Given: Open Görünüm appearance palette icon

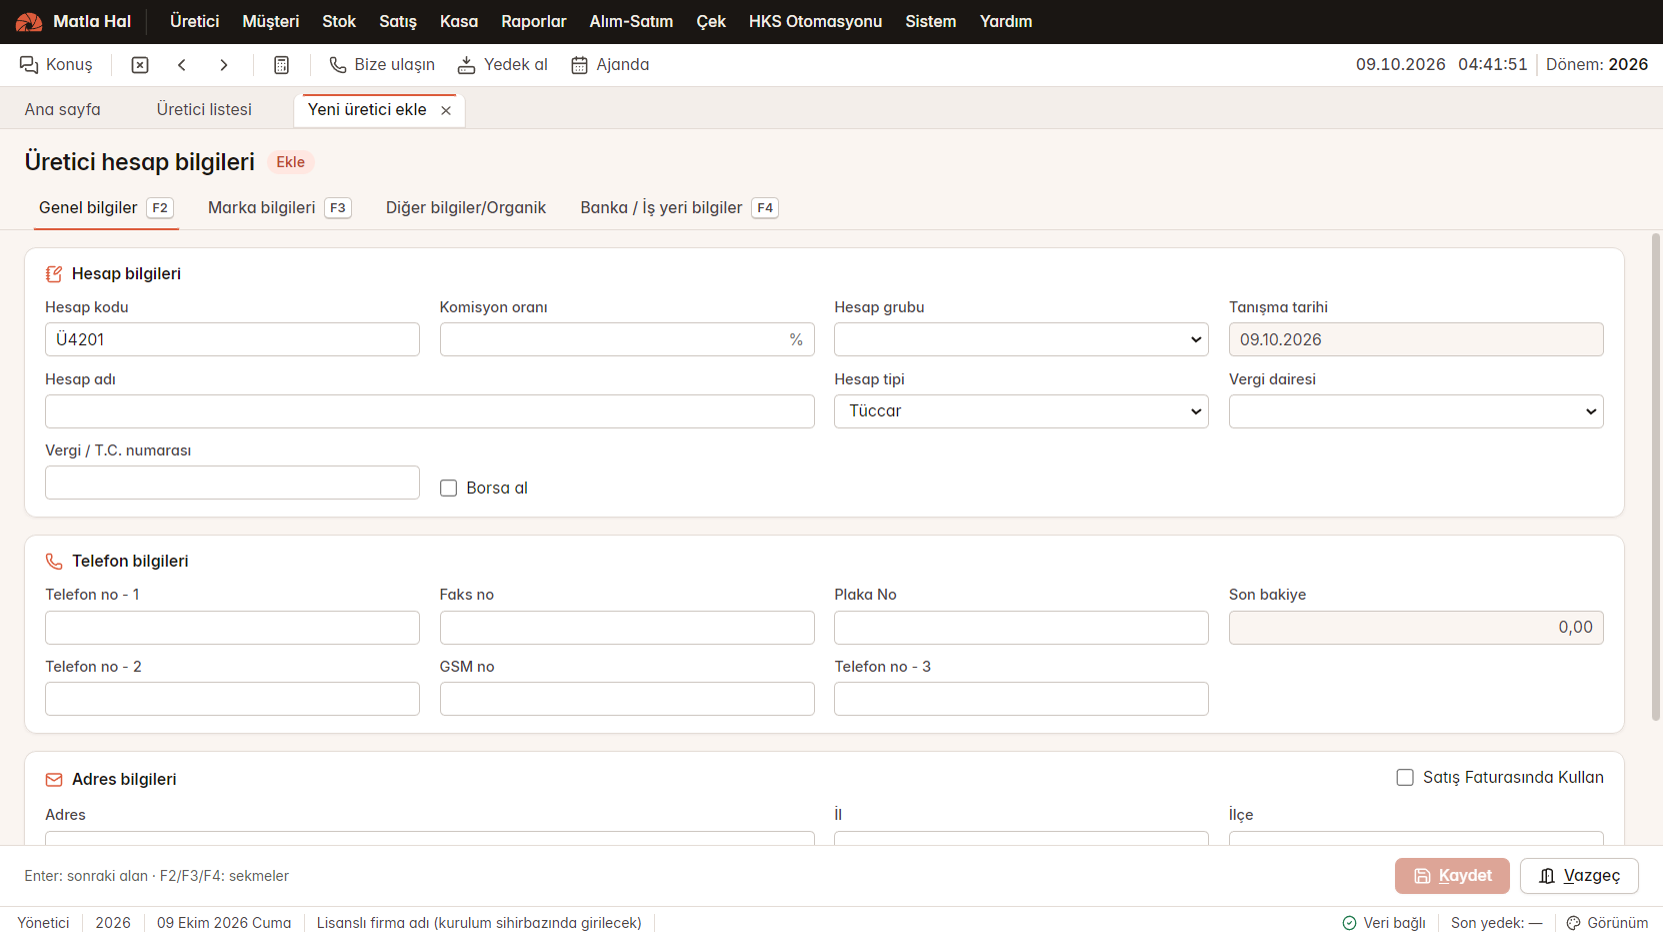Looking at the screenshot, I should click(x=1573, y=923).
